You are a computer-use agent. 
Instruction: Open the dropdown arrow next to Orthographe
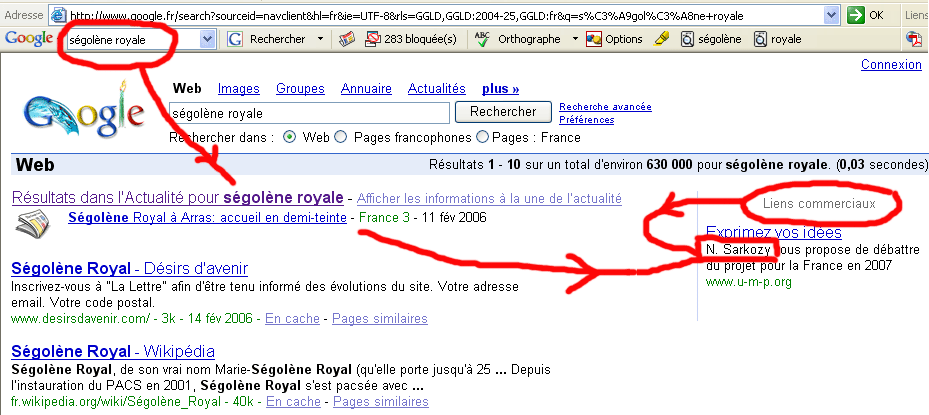575,39
